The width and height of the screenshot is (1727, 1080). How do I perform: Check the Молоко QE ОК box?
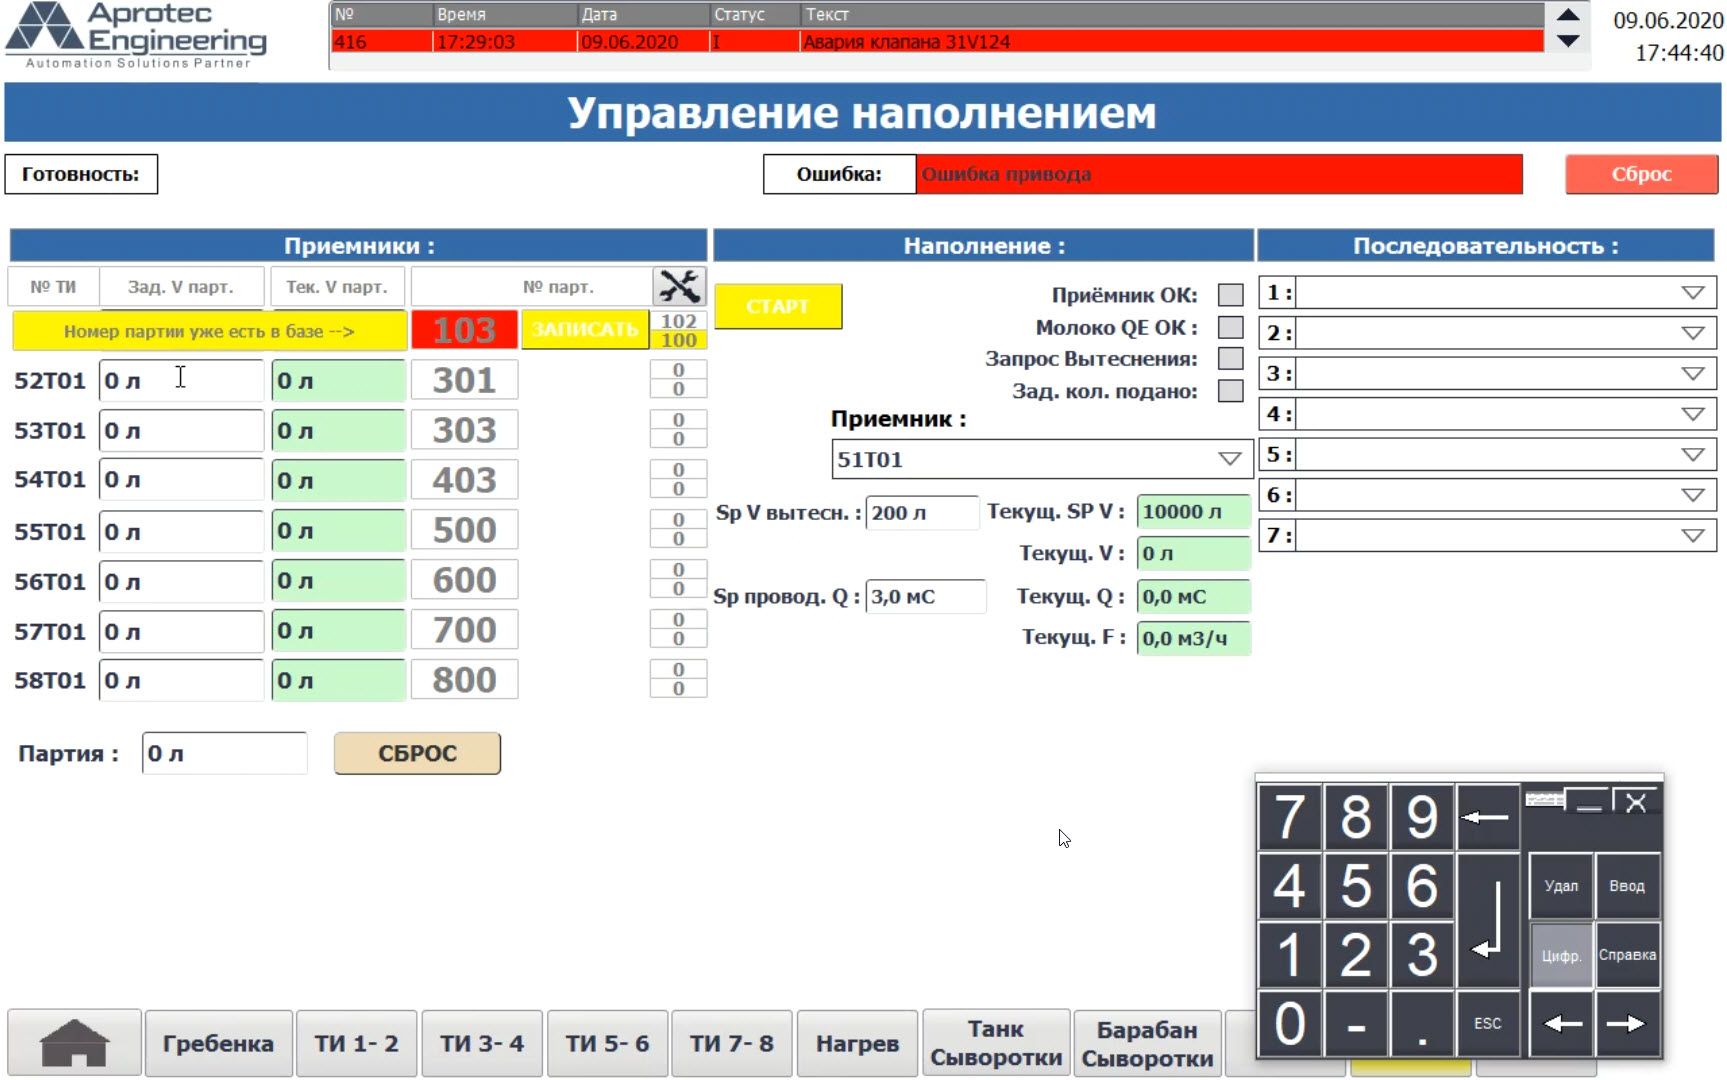click(1228, 326)
